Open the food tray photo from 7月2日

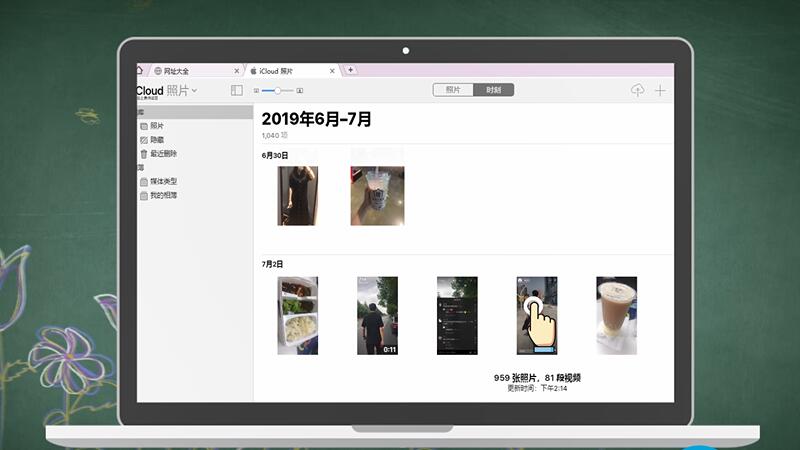click(x=297, y=316)
